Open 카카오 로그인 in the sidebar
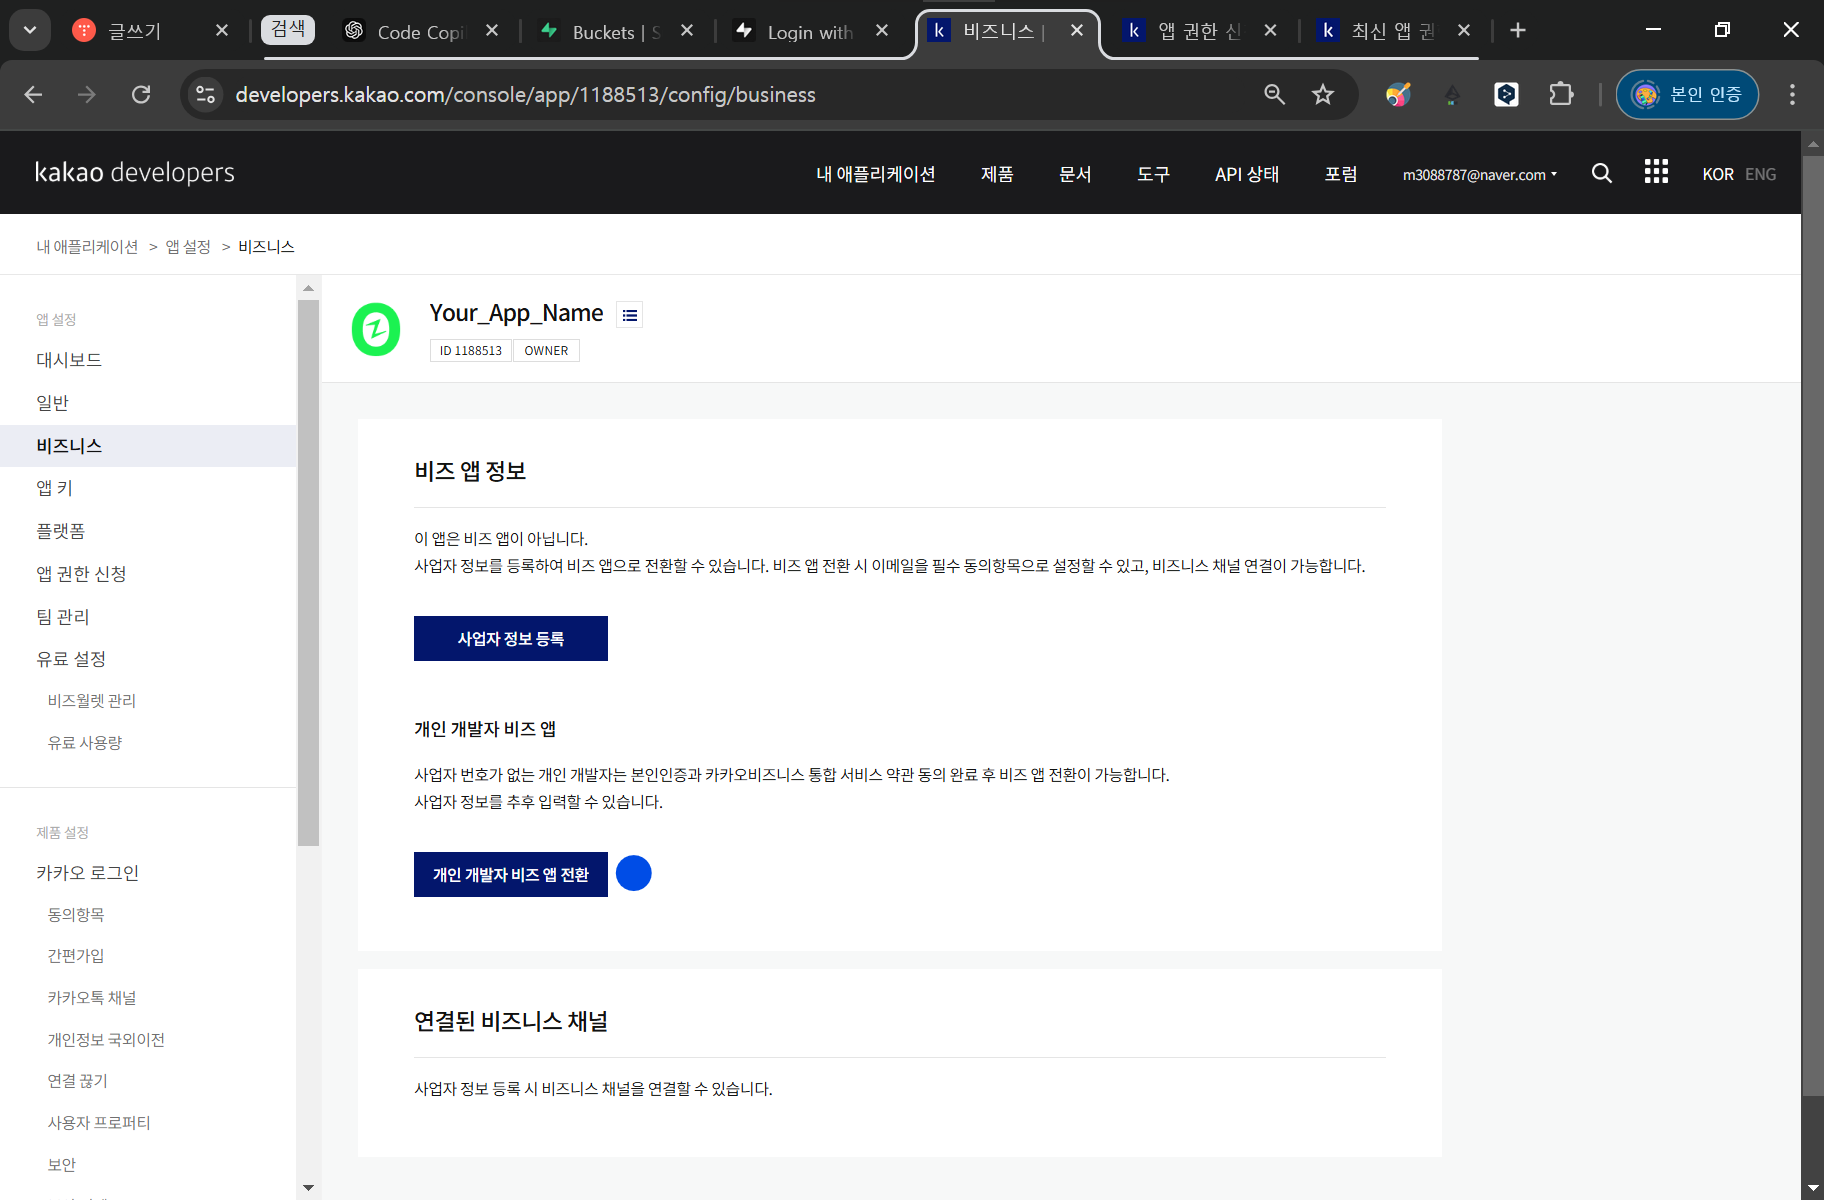This screenshot has width=1824, height=1200. 87,873
